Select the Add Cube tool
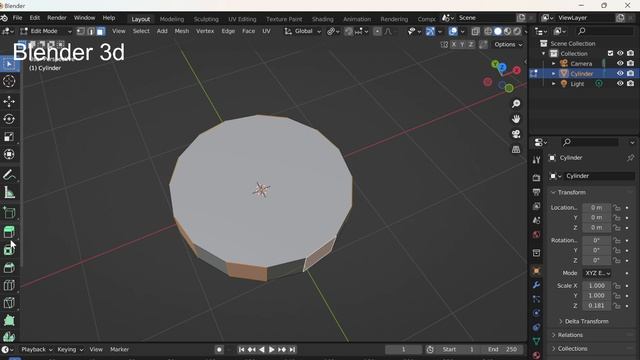The width and height of the screenshot is (640, 360). [x=9, y=212]
